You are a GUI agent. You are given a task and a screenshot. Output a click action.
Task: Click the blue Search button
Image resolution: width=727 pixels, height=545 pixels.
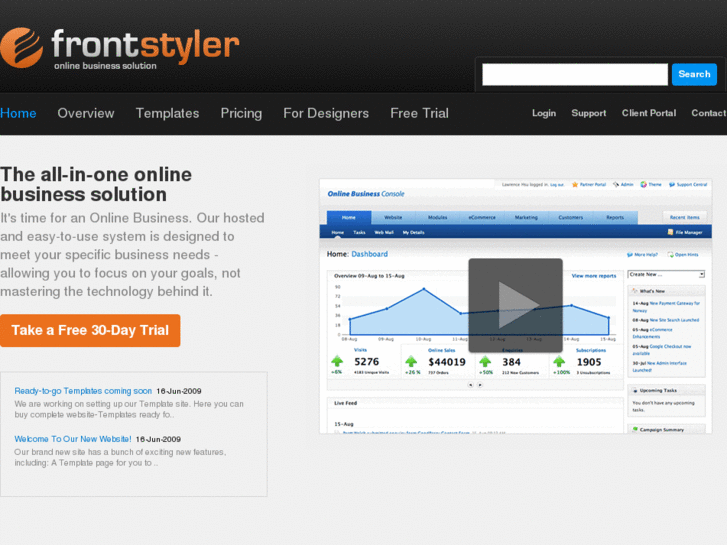[x=694, y=74]
